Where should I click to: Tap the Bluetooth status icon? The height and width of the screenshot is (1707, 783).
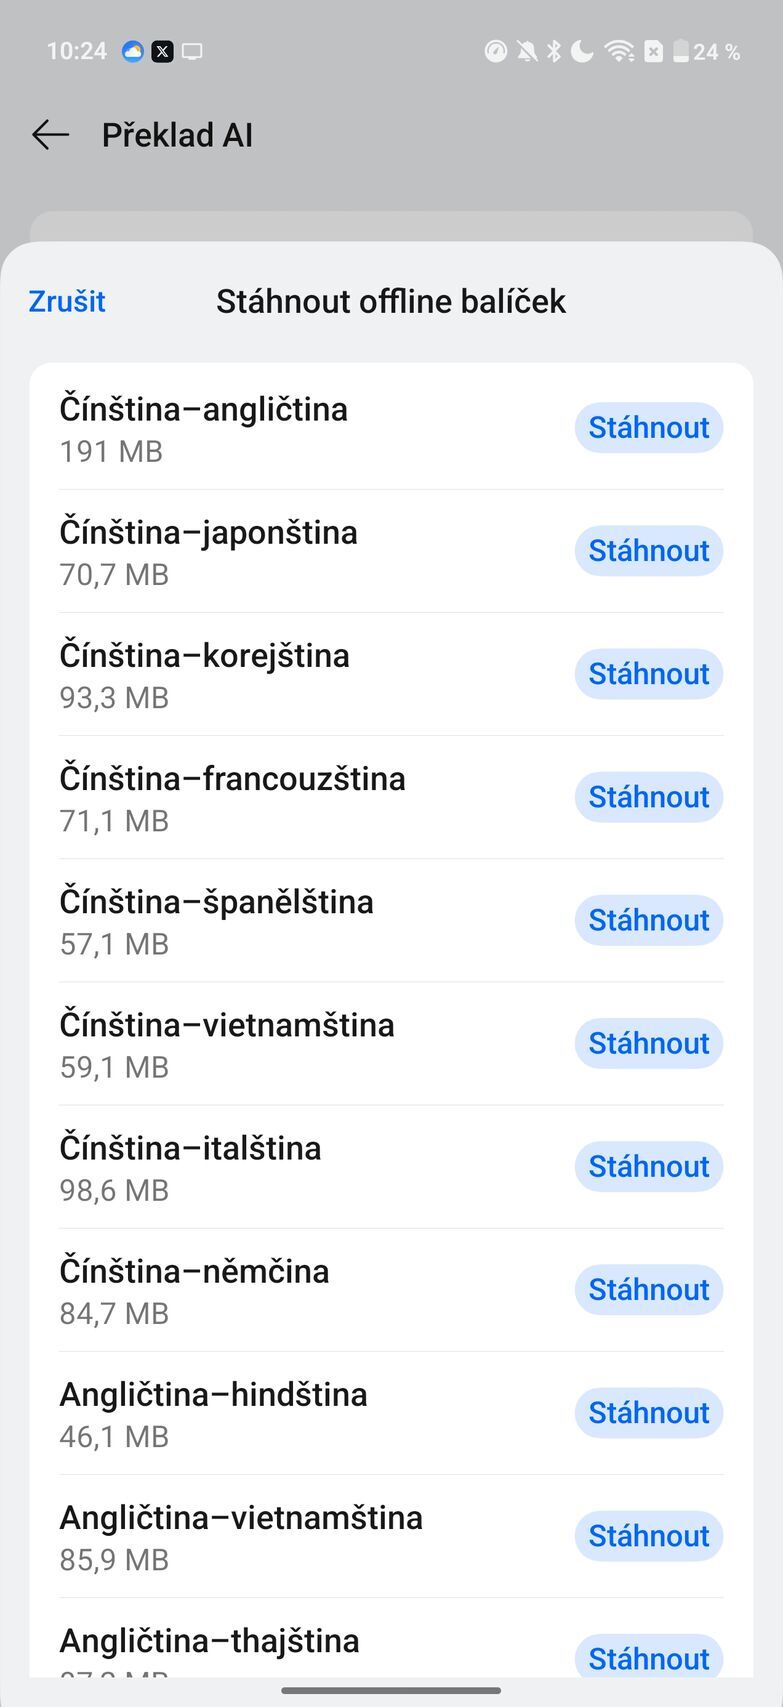click(x=554, y=51)
